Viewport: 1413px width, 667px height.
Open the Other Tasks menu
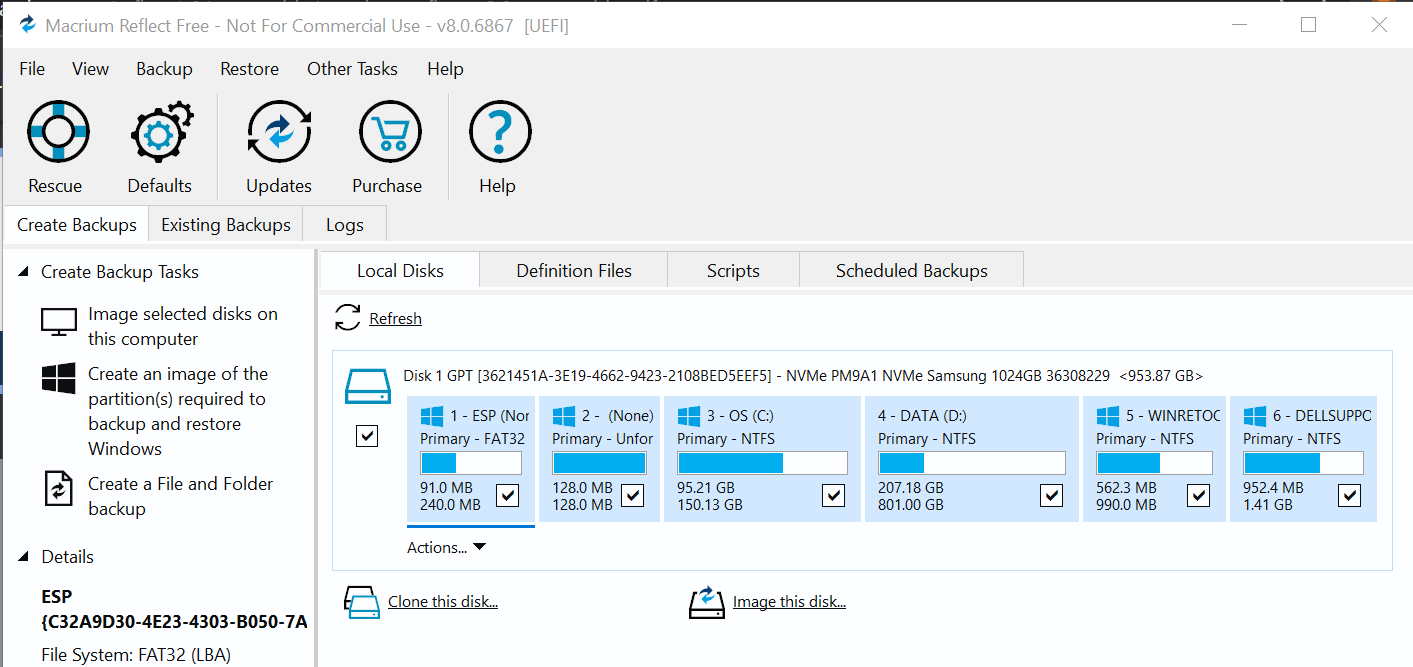[352, 69]
